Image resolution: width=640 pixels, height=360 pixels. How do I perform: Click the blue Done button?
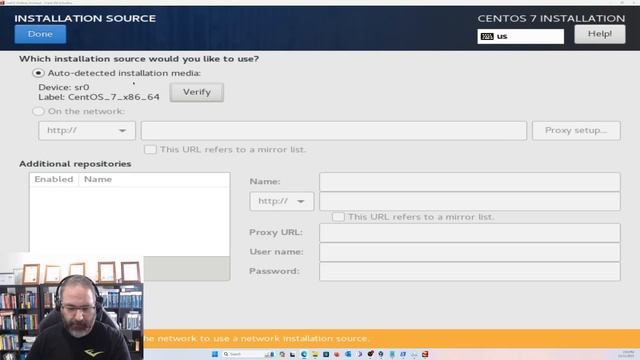[x=40, y=34]
